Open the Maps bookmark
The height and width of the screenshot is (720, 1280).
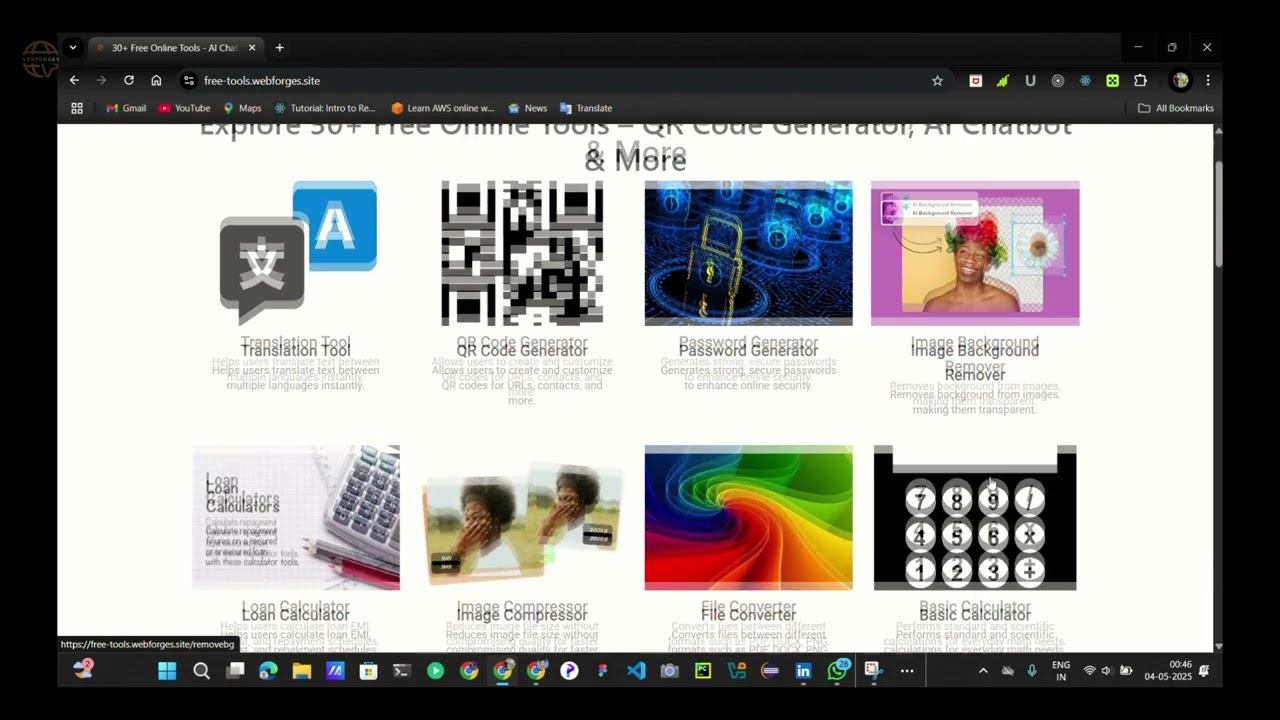point(242,108)
